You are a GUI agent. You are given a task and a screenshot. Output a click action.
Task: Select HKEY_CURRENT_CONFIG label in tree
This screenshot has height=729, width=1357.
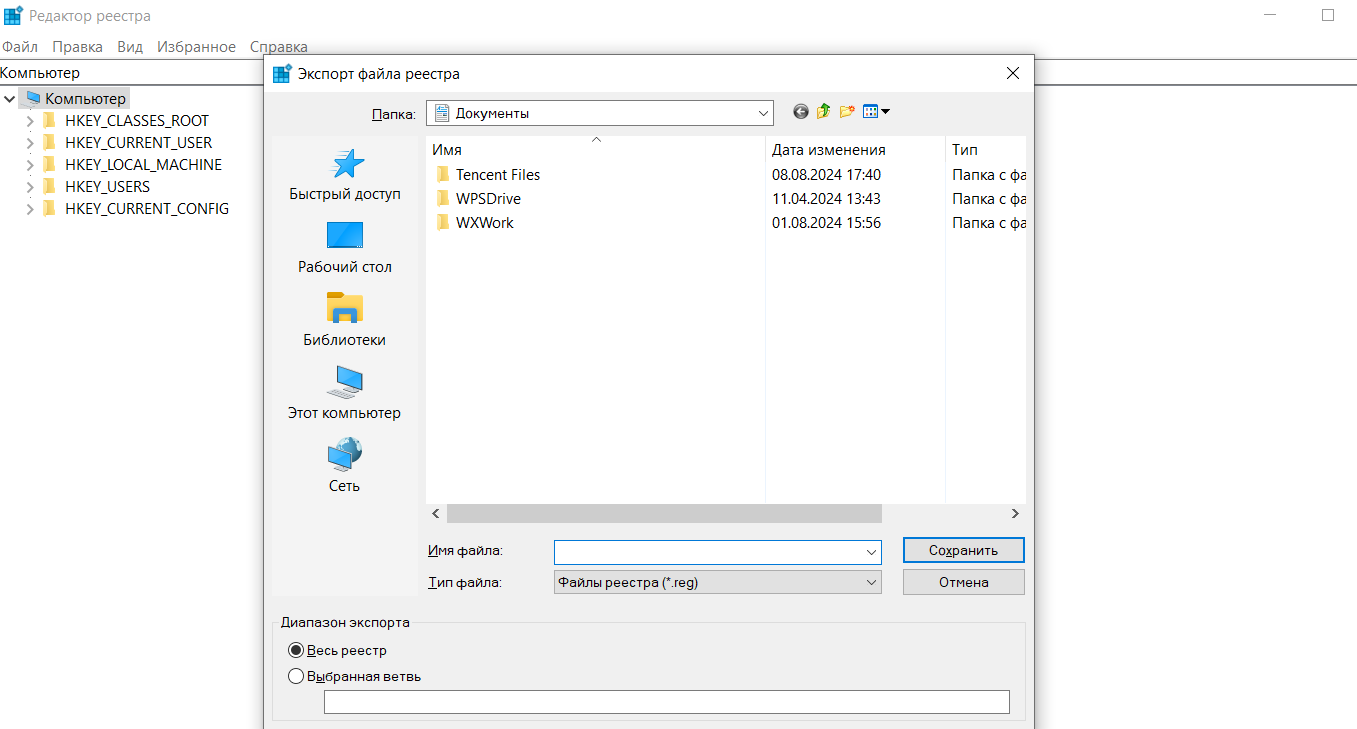click(x=147, y=208)
